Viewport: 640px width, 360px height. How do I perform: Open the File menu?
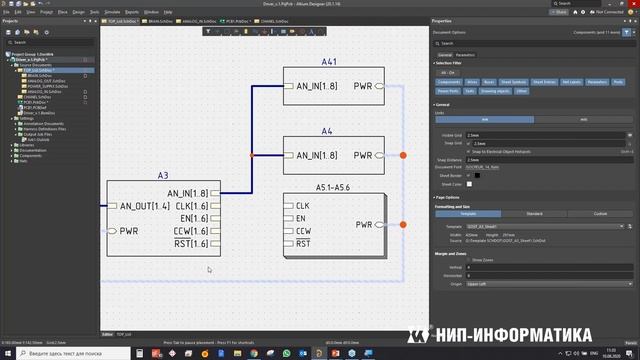[x=6, y=12]
